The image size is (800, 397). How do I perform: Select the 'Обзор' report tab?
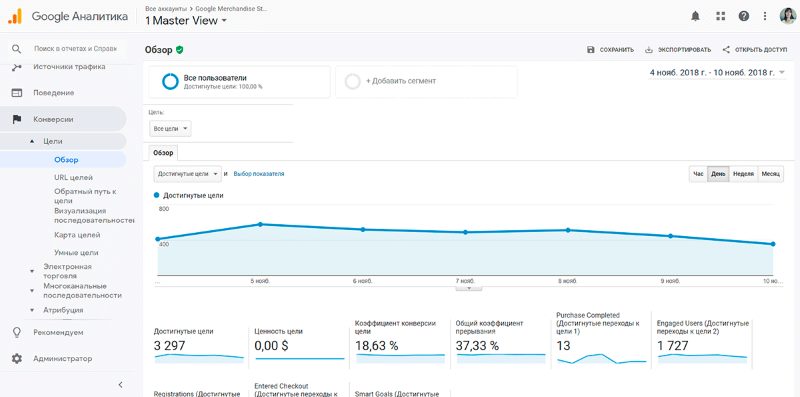pyautogui.click(x=163, y=153)
